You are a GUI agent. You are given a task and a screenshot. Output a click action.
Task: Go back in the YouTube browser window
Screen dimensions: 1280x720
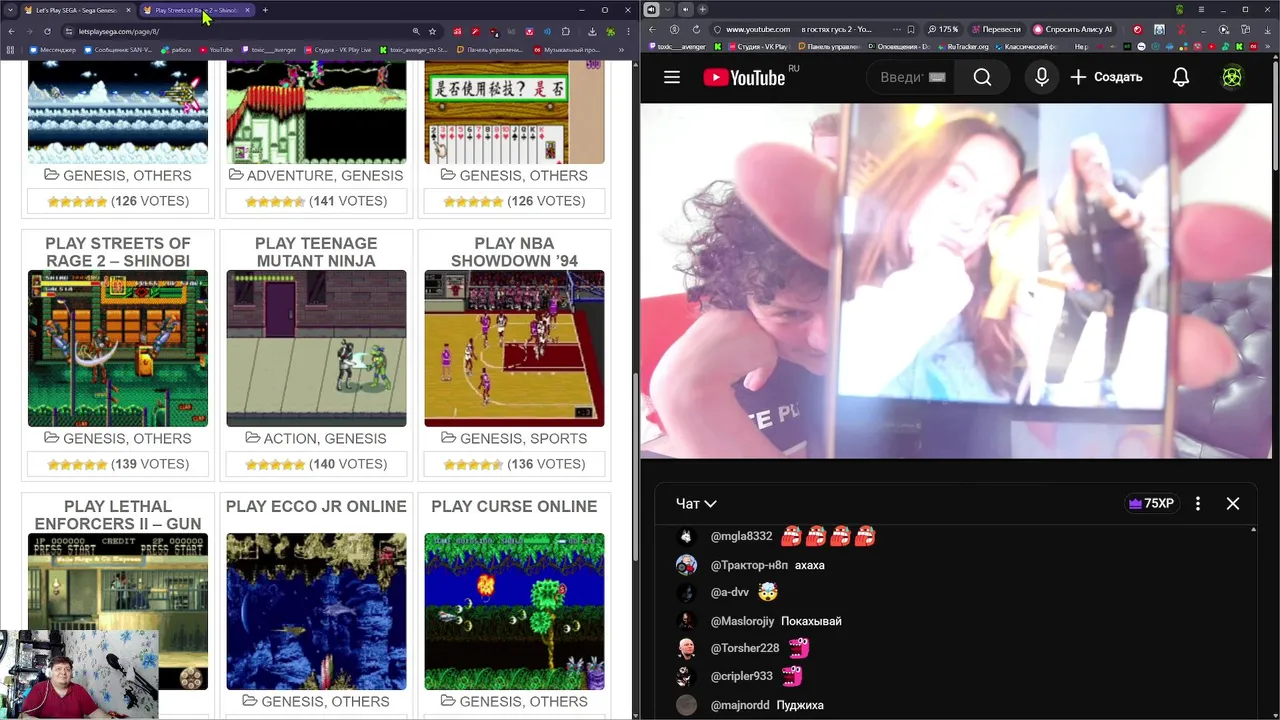pyautogui.click(x=652, y=29)
